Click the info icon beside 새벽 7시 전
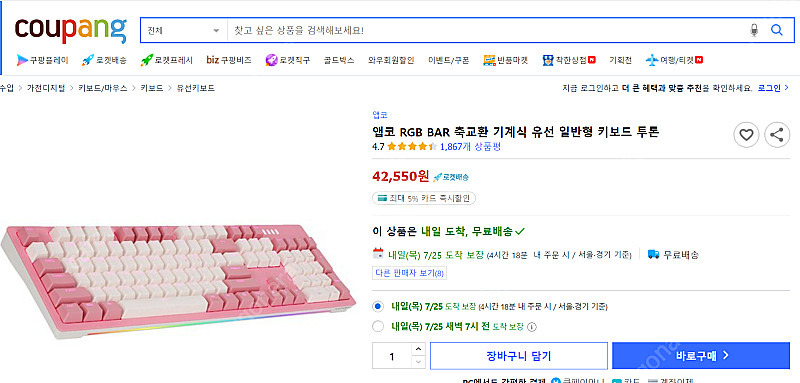Screen dimensions: 800x383 pyautogui.click(x=531, y=327)
